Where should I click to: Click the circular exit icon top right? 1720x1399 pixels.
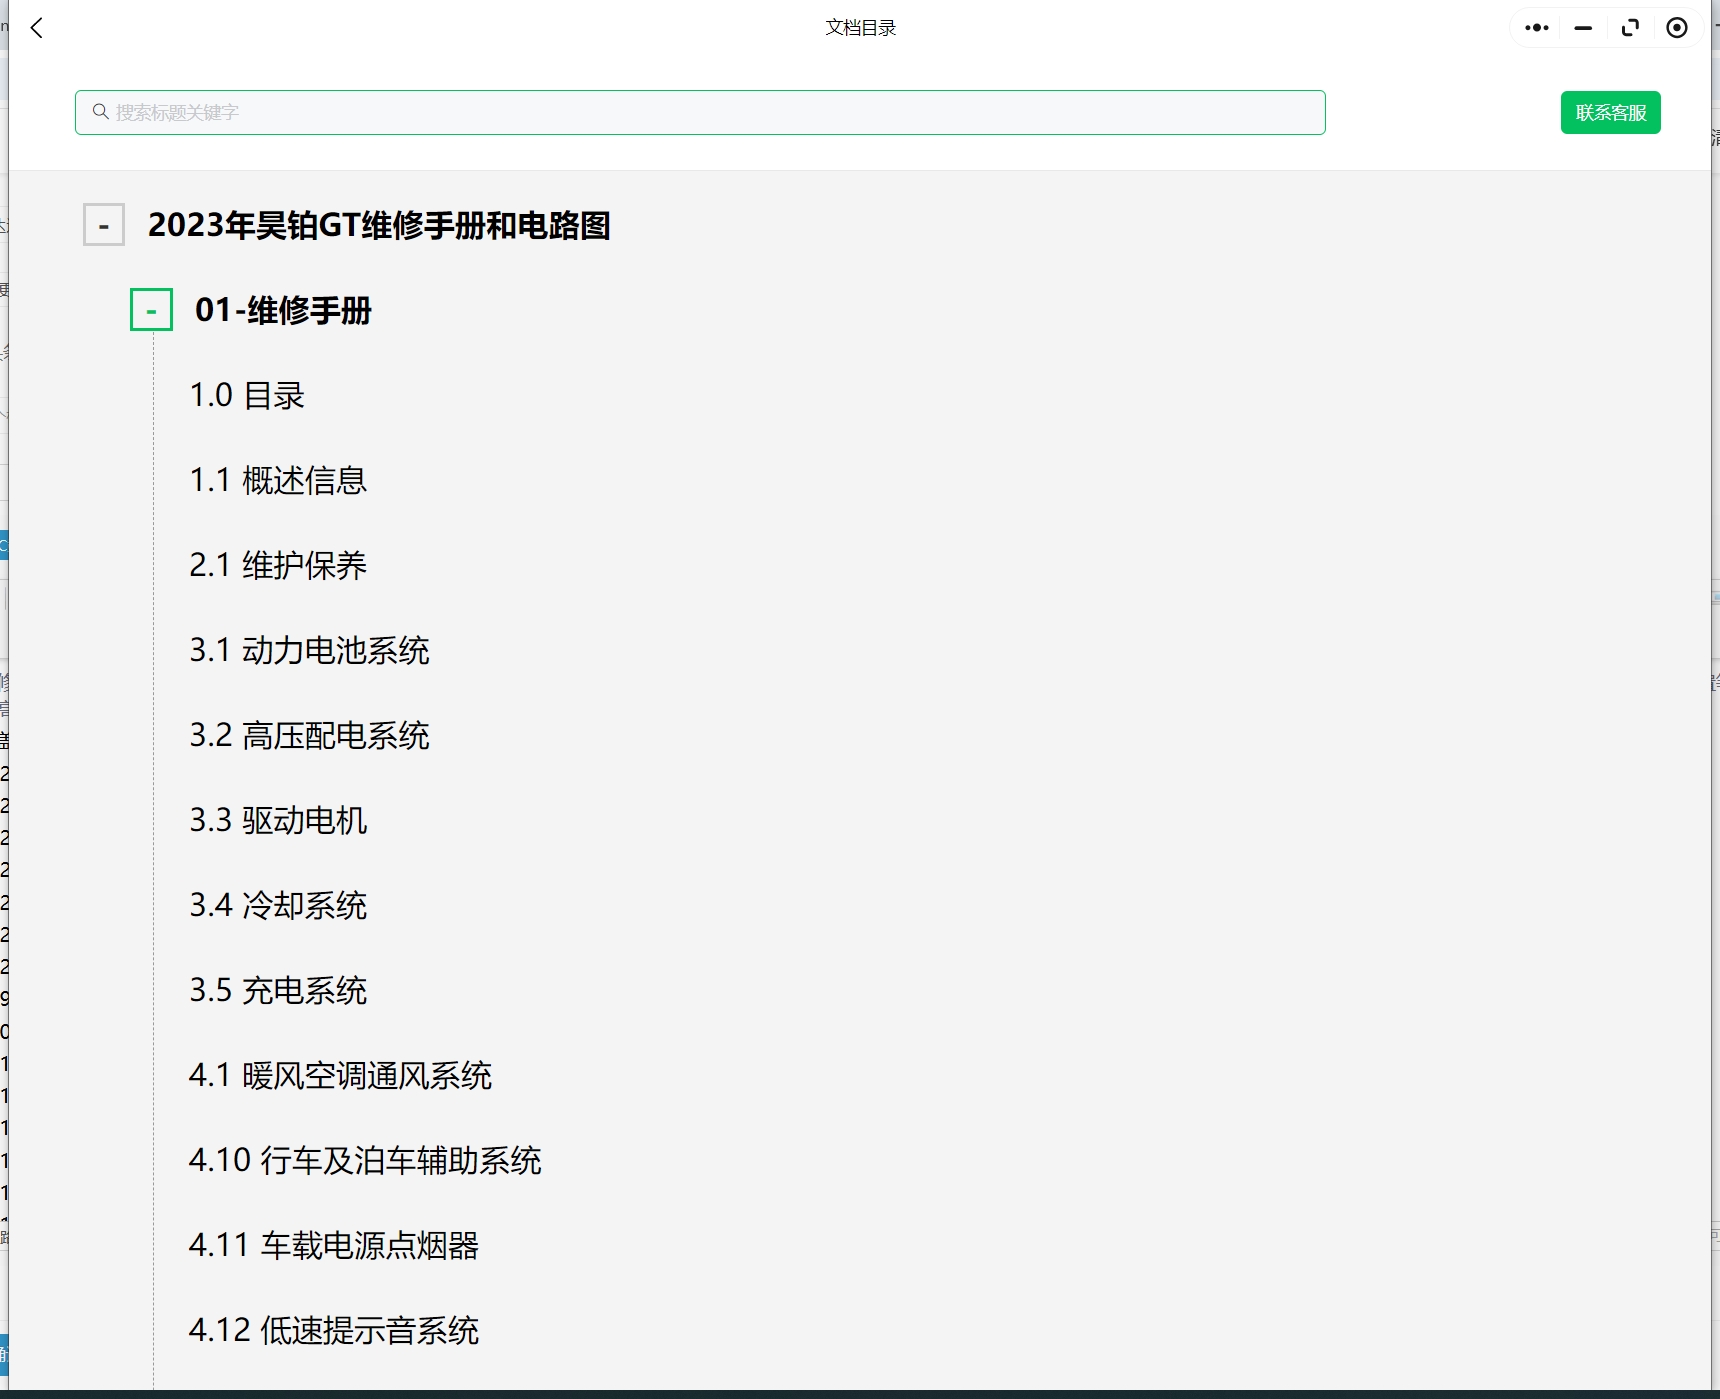click(1676, 28)
